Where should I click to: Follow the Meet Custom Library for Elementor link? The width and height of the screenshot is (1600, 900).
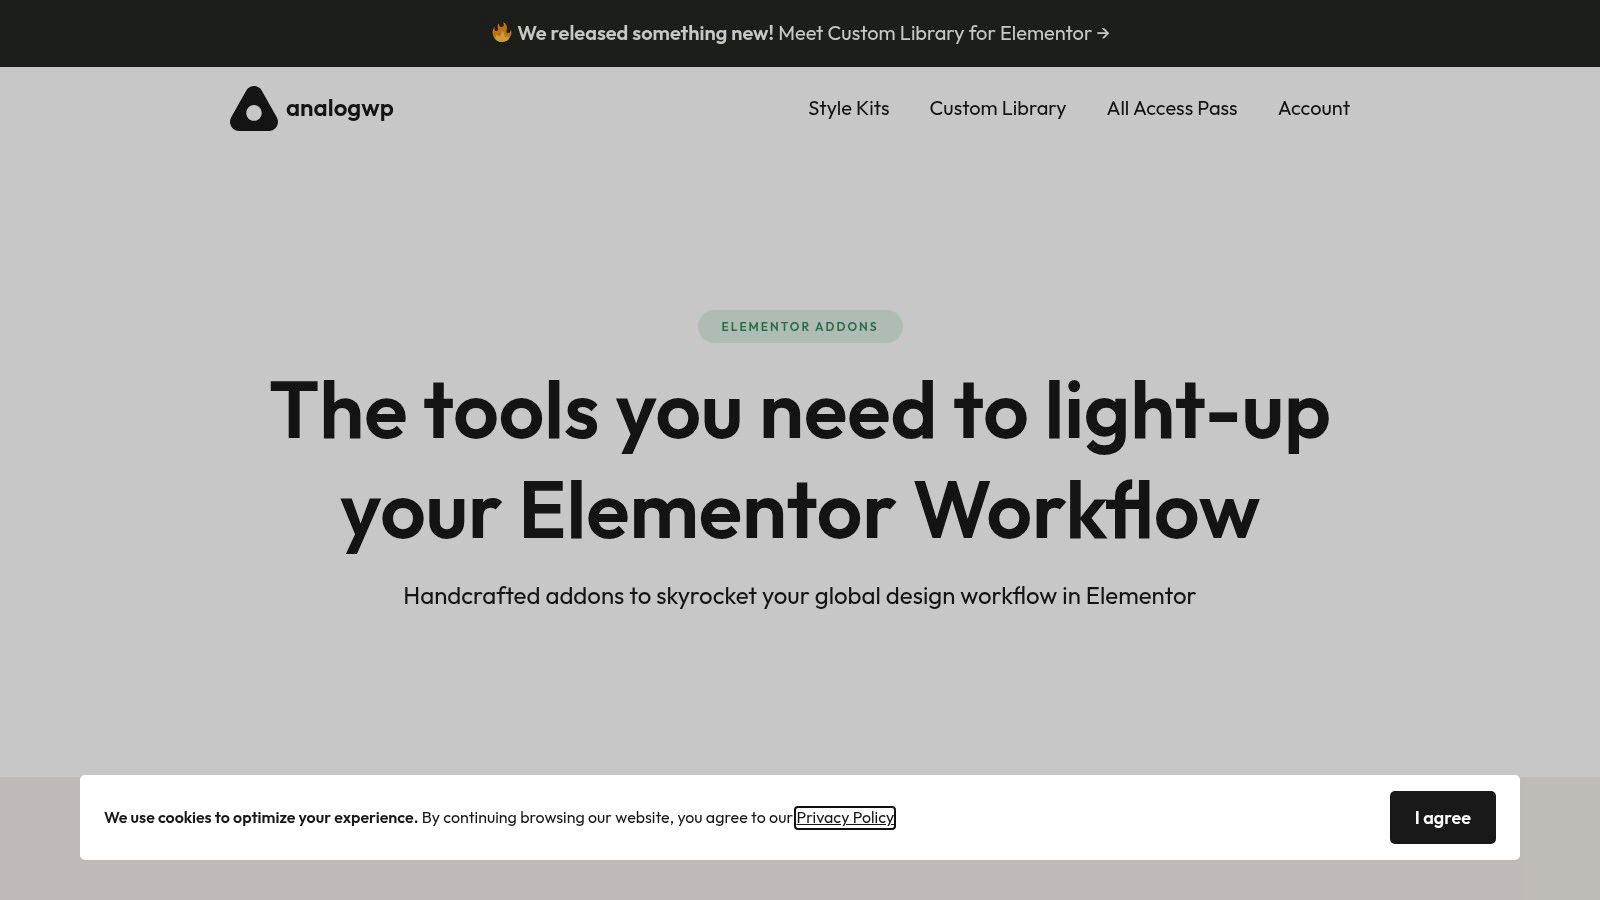[944, 33]
